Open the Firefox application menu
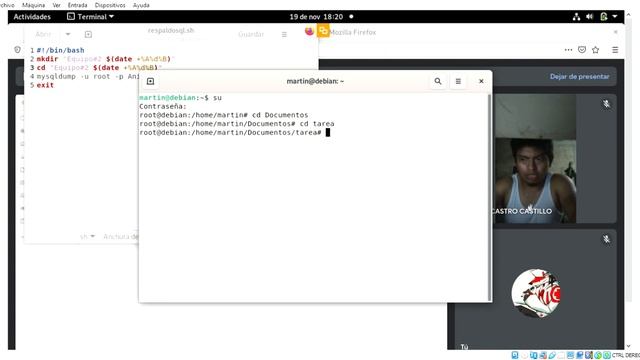Image resolution: width=640 pixels, height=360 pixels. click(x=615, y=50)
